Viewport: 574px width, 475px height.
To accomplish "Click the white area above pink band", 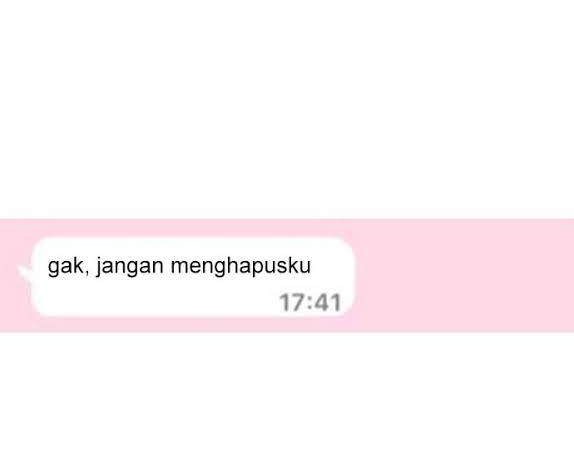I will click(287, 108).
